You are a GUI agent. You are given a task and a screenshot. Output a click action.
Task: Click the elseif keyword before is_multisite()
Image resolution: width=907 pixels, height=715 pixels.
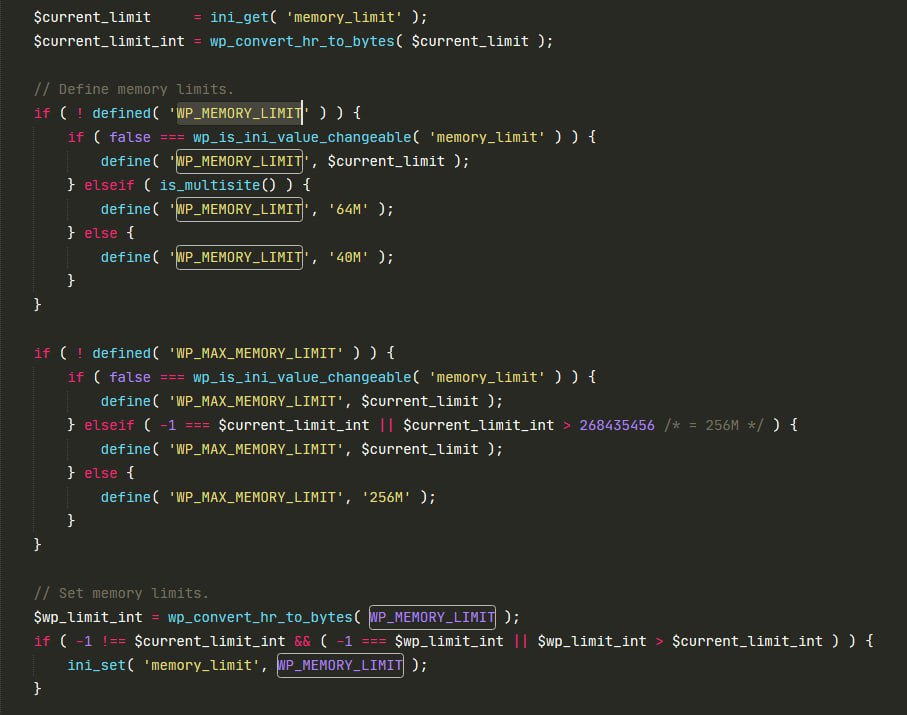pos(109,185)
